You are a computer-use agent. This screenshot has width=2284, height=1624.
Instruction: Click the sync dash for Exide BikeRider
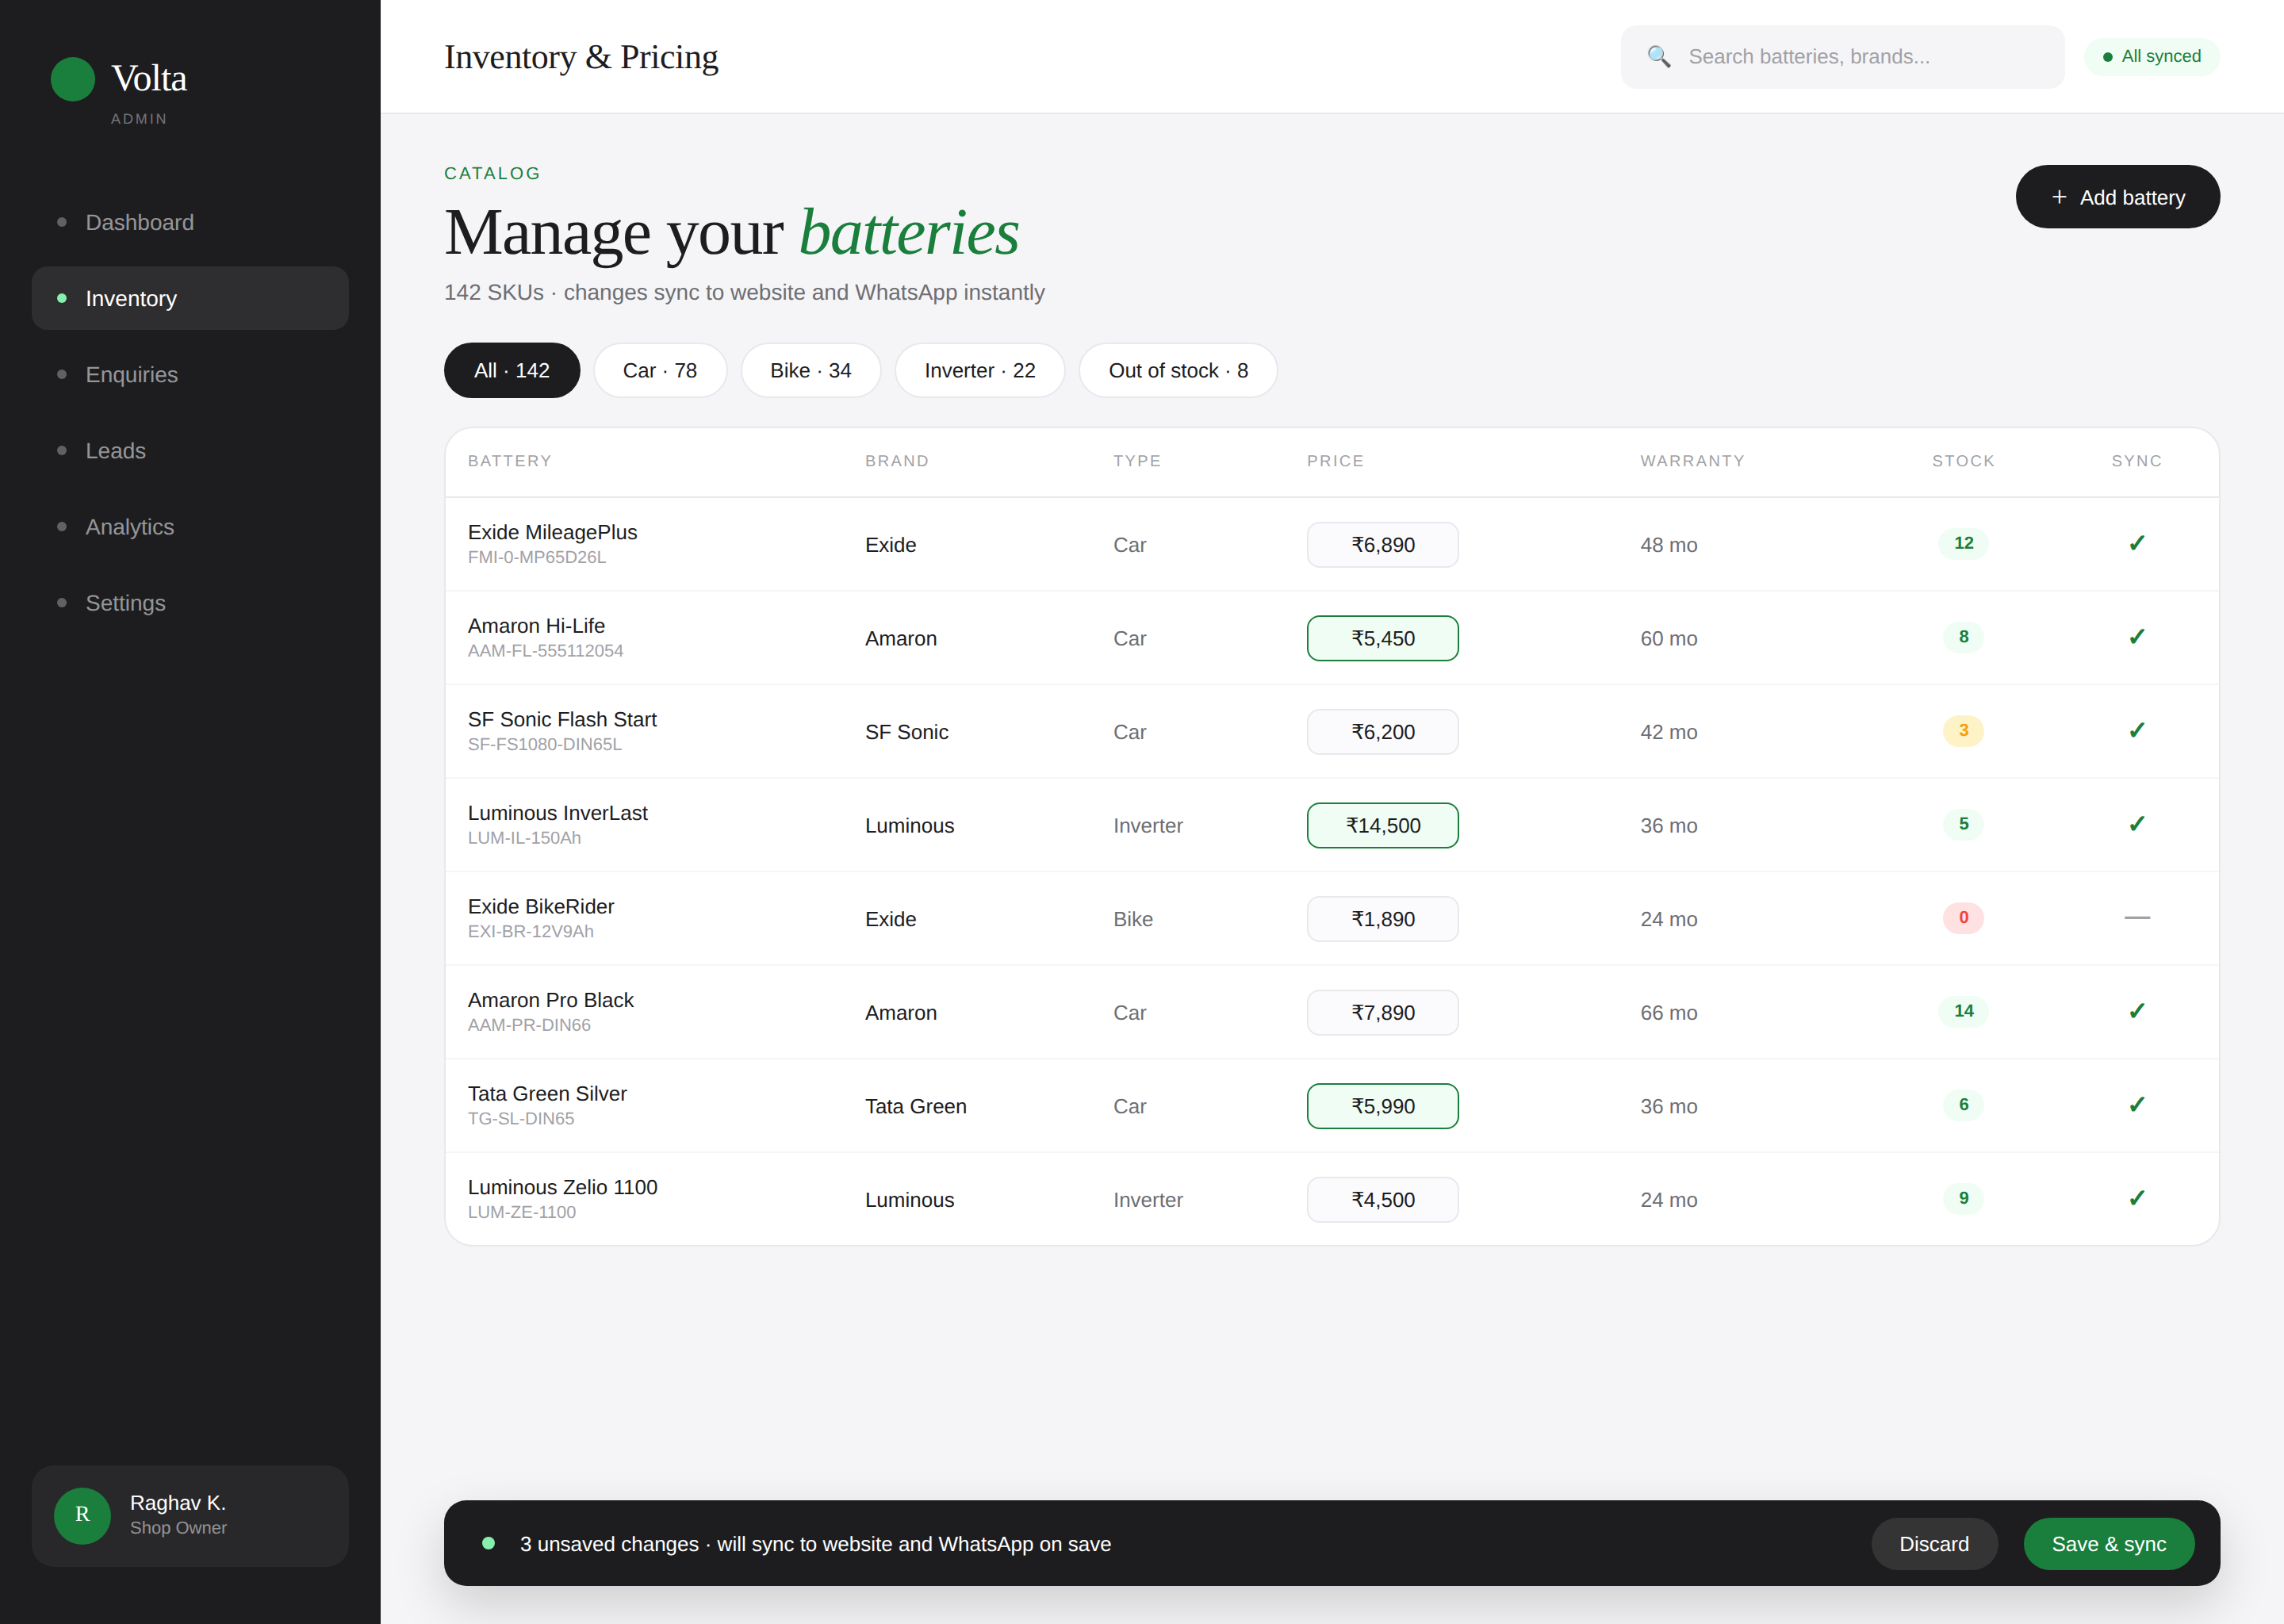pos(2137,918)
